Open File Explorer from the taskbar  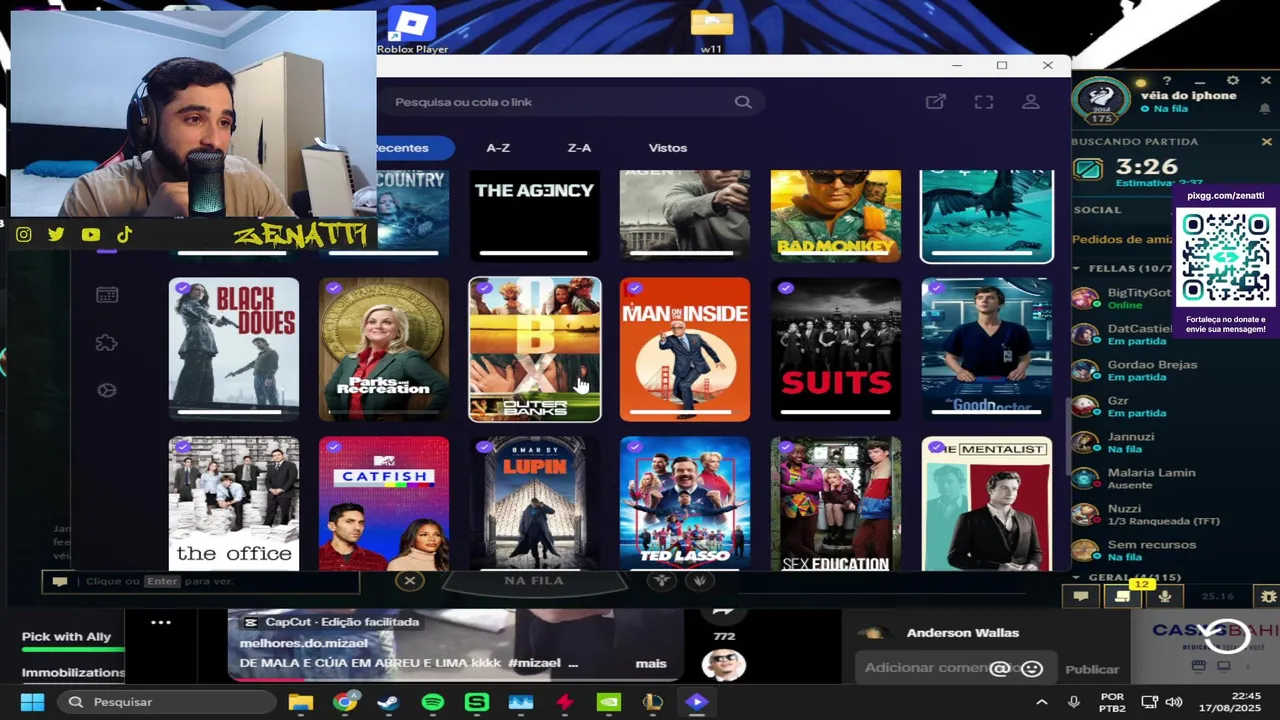(301, 702)
